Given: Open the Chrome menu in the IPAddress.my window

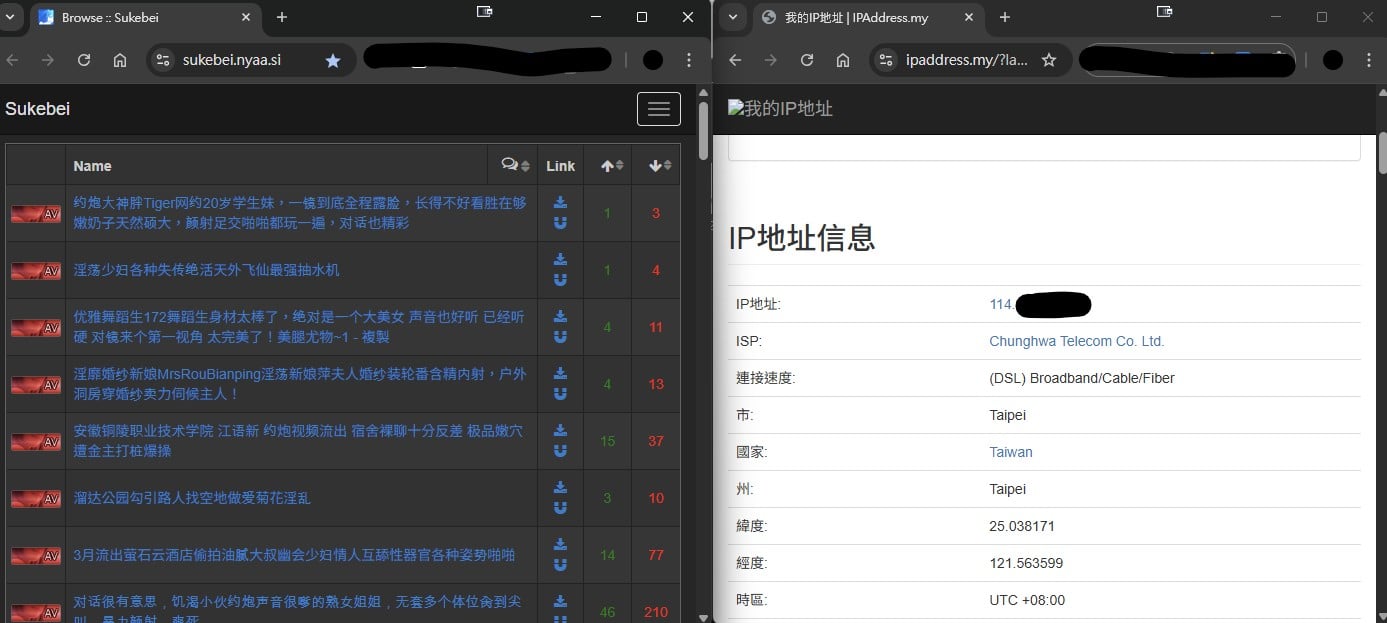Looking at the screenshot, I should point(1367,60).
